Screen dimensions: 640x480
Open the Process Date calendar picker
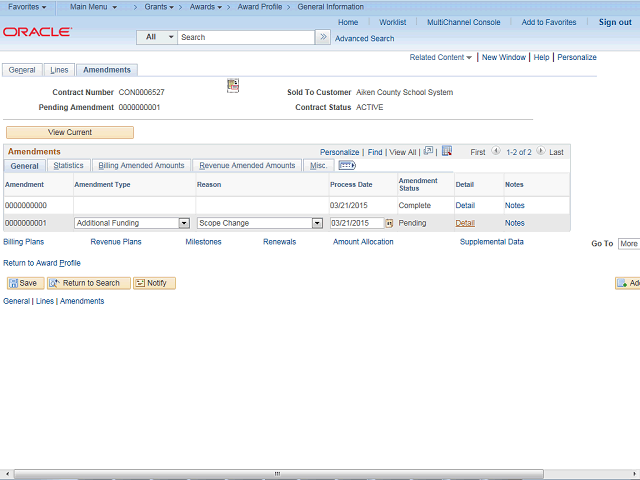[x=389, y=223]
